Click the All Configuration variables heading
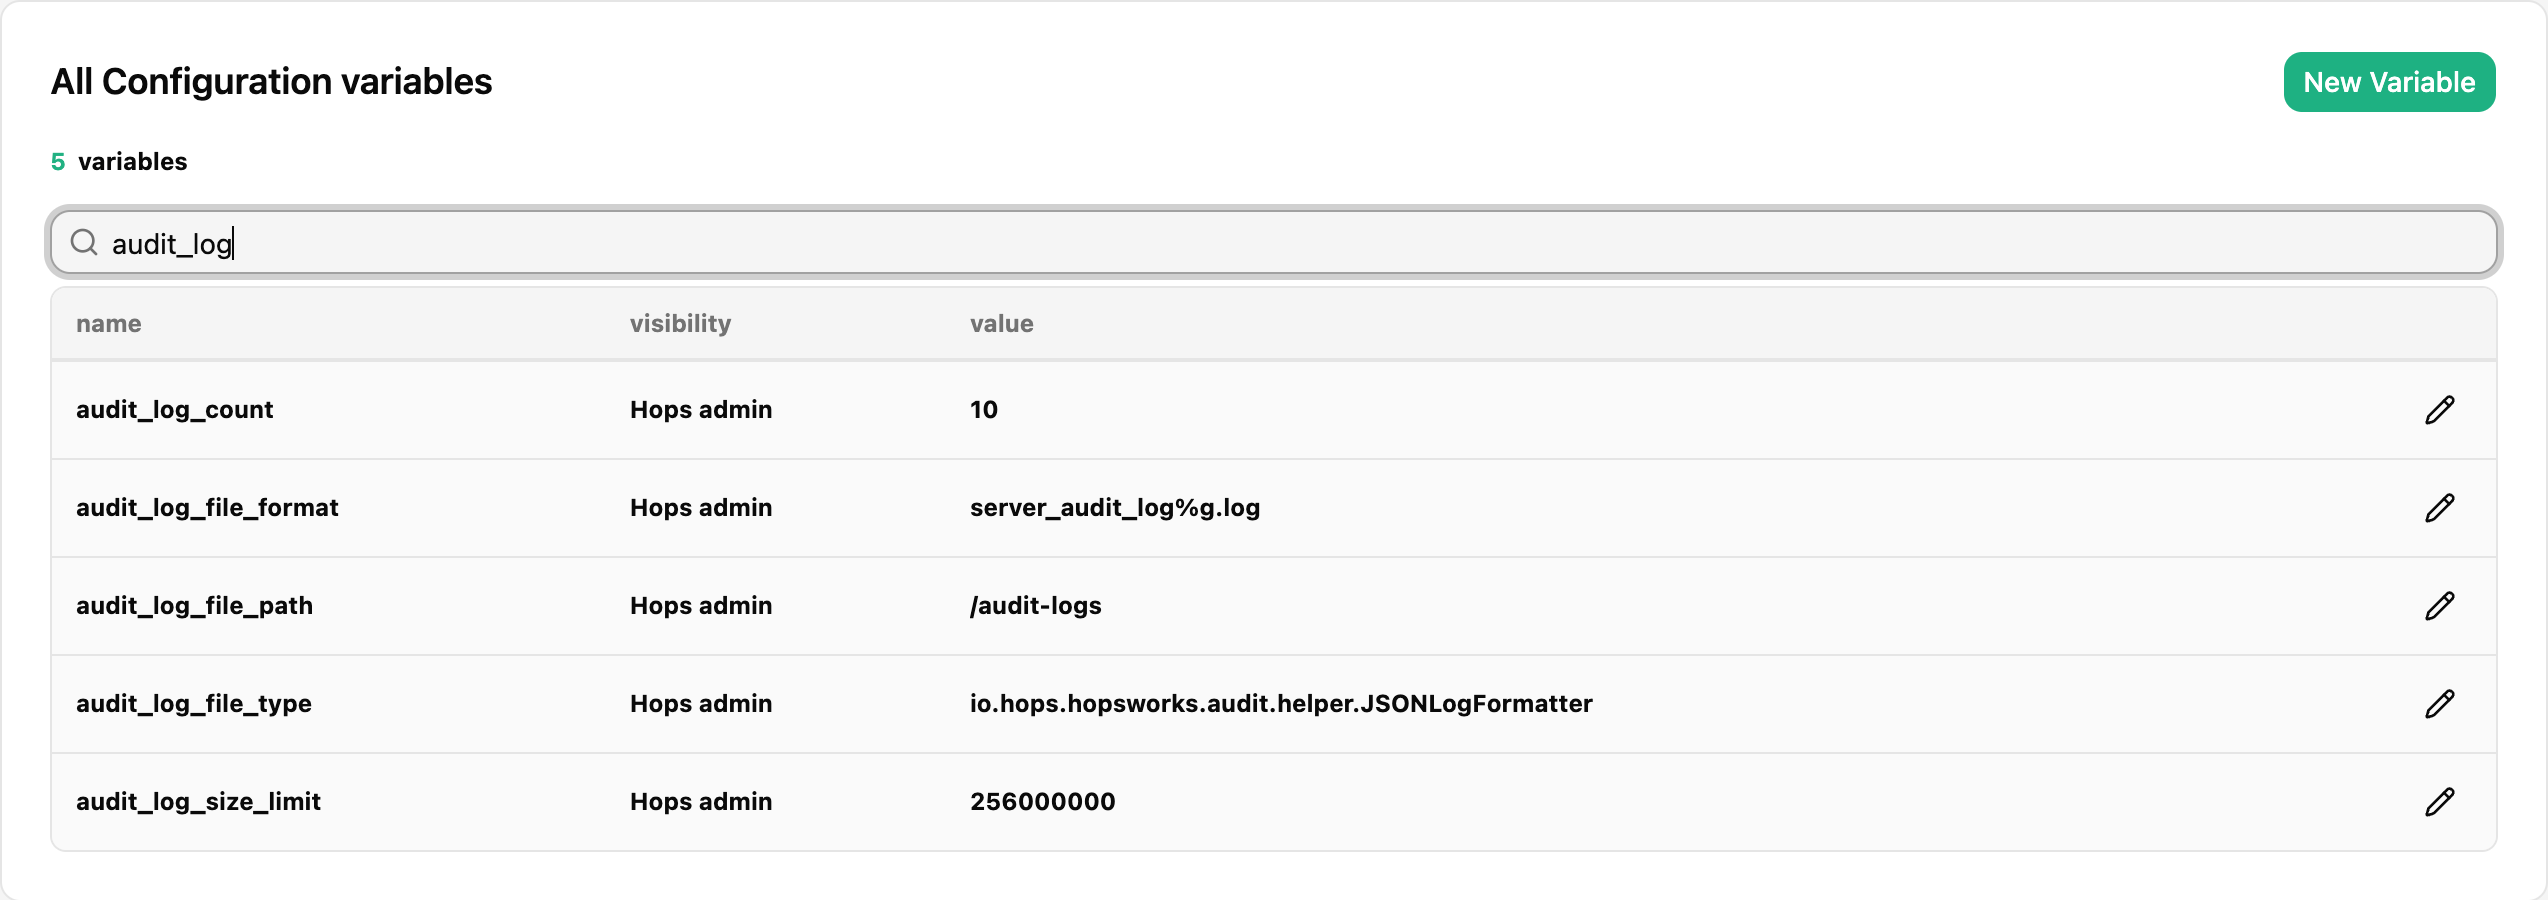This screenshot has height=900, width=2548. tap(272, 82)
